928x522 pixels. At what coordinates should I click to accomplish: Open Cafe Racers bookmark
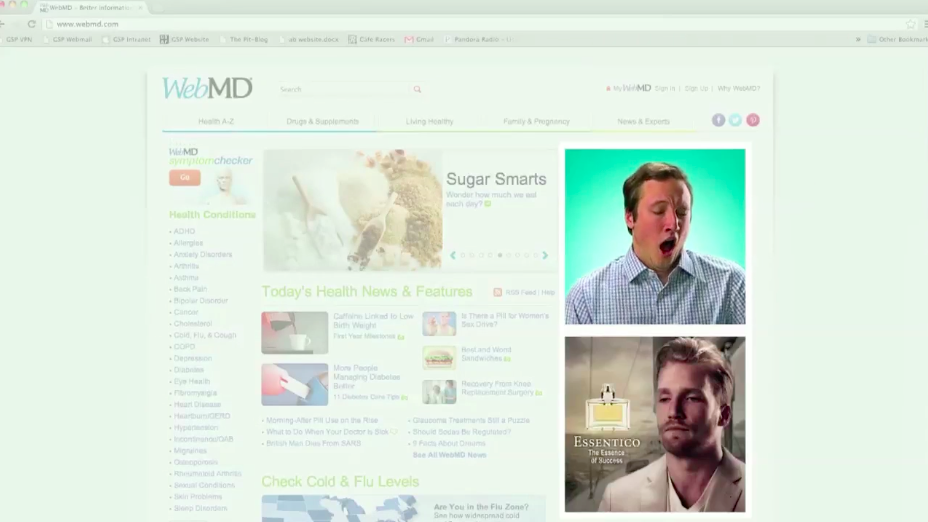pyautogui.click(x=371, y=39)
